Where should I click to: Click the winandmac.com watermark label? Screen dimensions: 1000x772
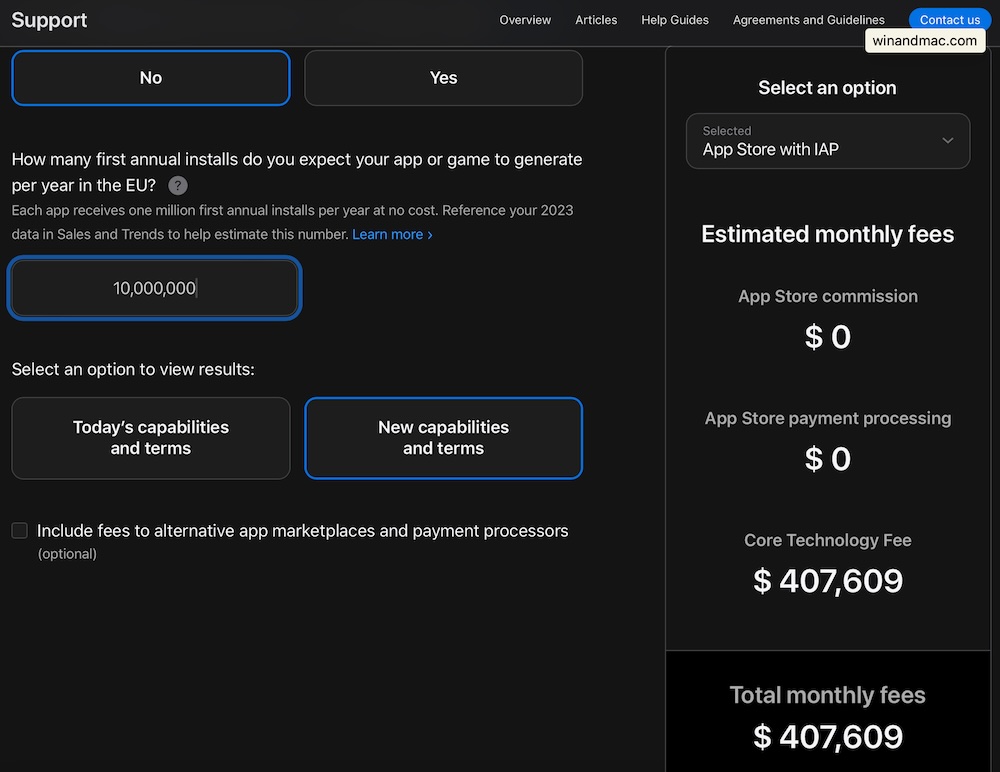(924, 41)
